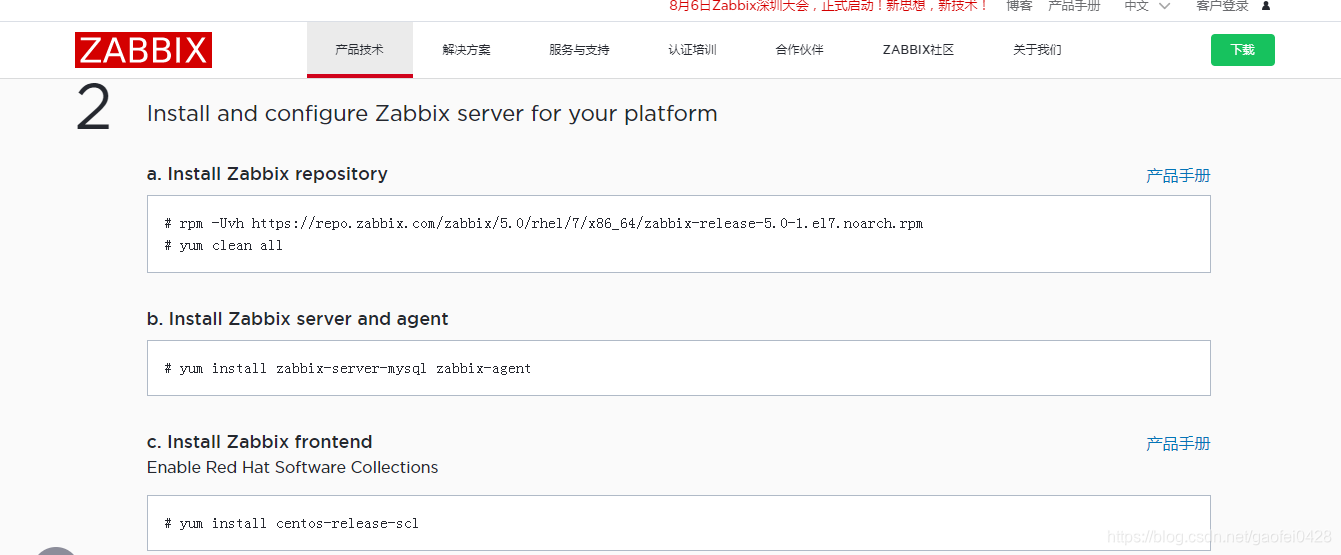Viewport: 1341px width, 555px height.
Task: Open the 产品技术 menu tab
Action: point(360,50)
